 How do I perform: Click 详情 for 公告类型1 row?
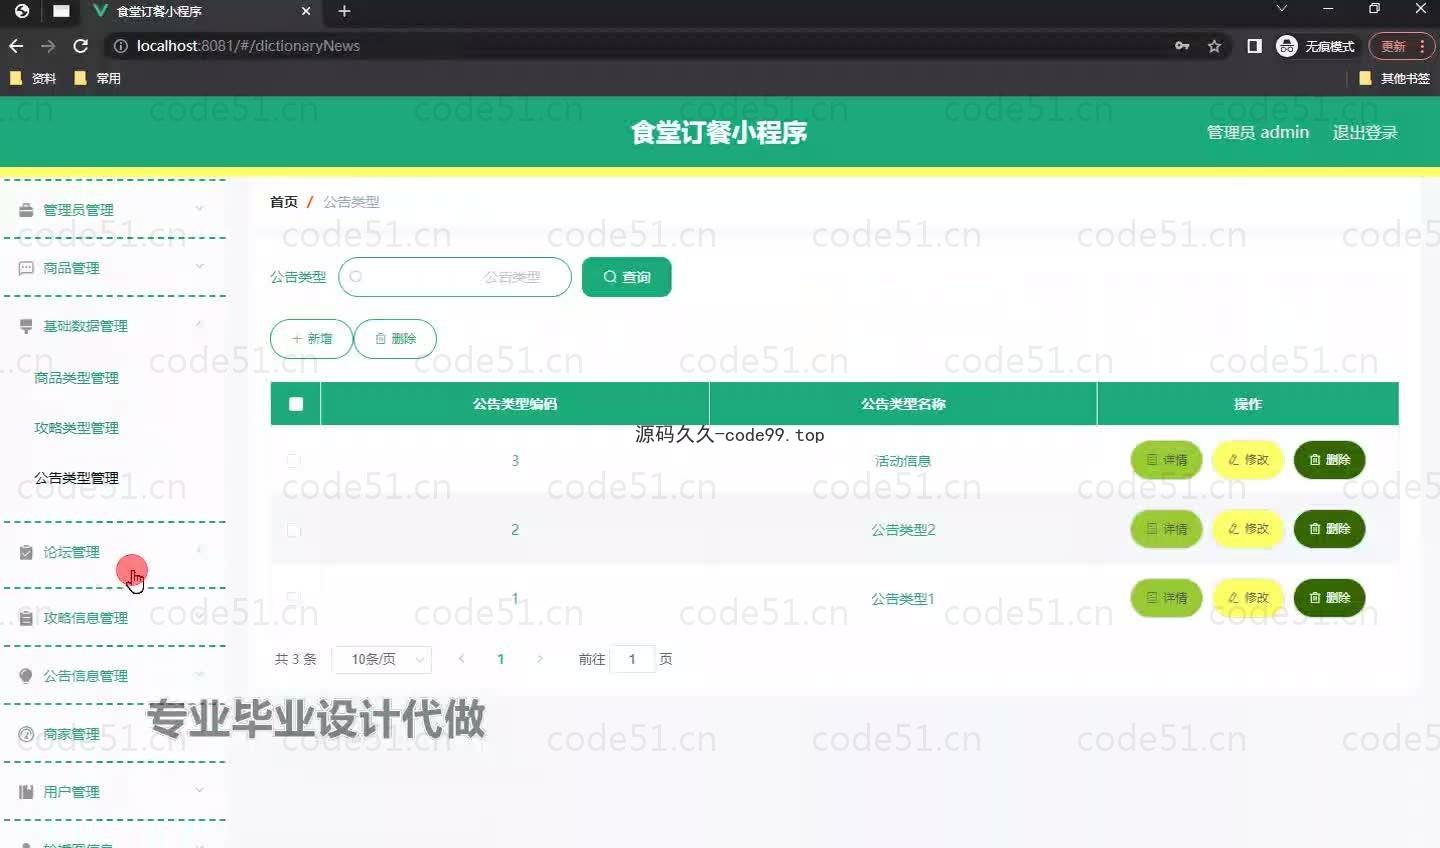1166,598
